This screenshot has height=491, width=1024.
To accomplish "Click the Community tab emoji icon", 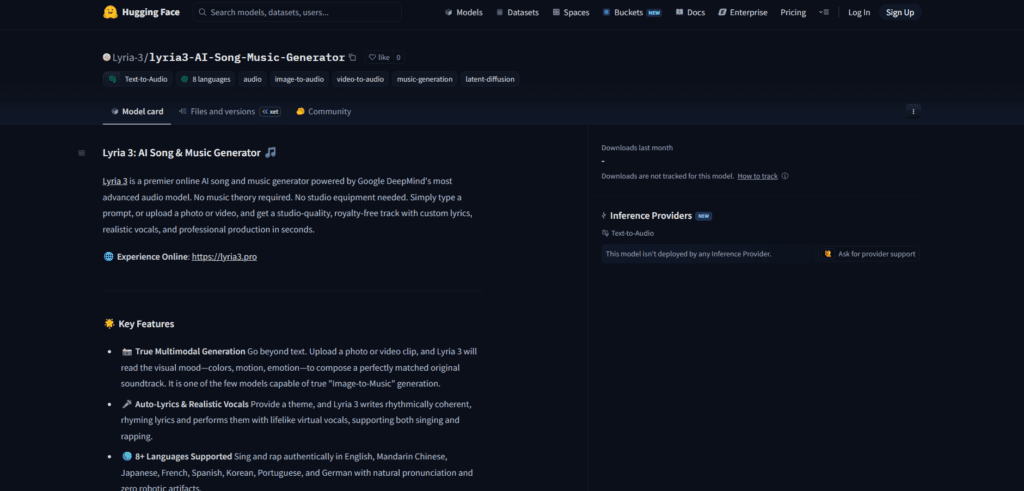I will coord(300,112).
